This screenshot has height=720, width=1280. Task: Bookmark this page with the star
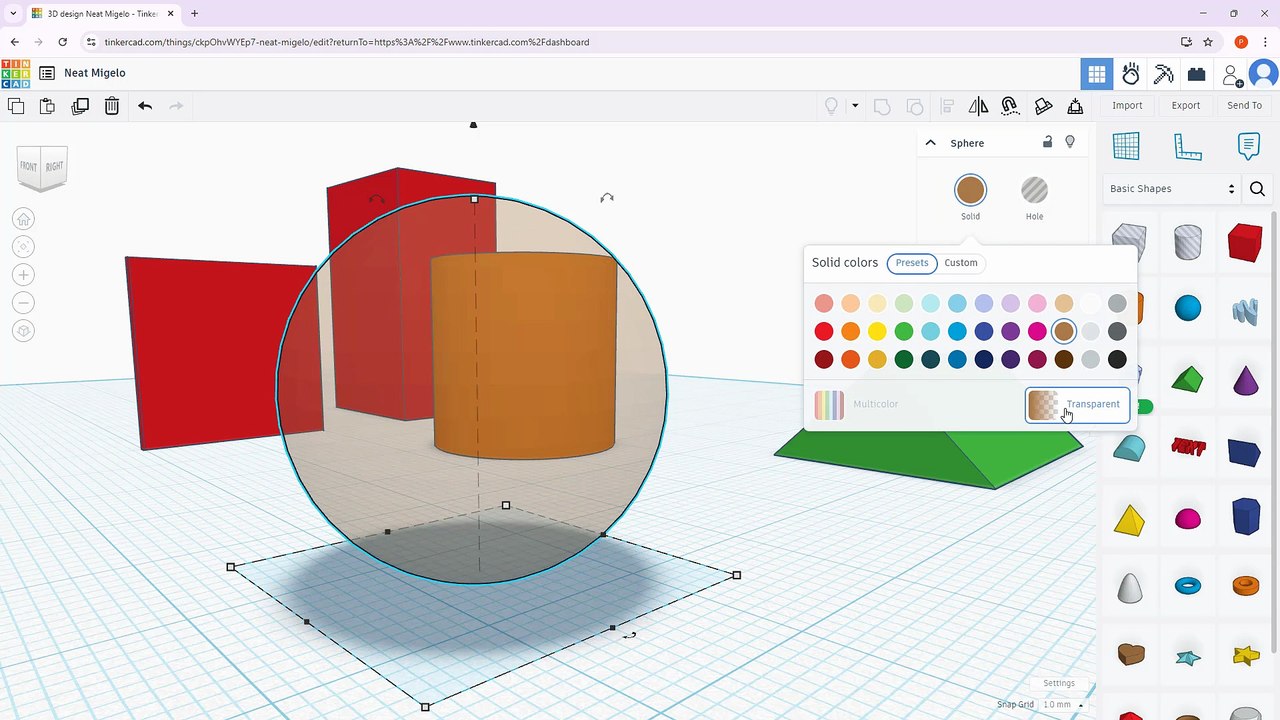tap(1208, 42)
